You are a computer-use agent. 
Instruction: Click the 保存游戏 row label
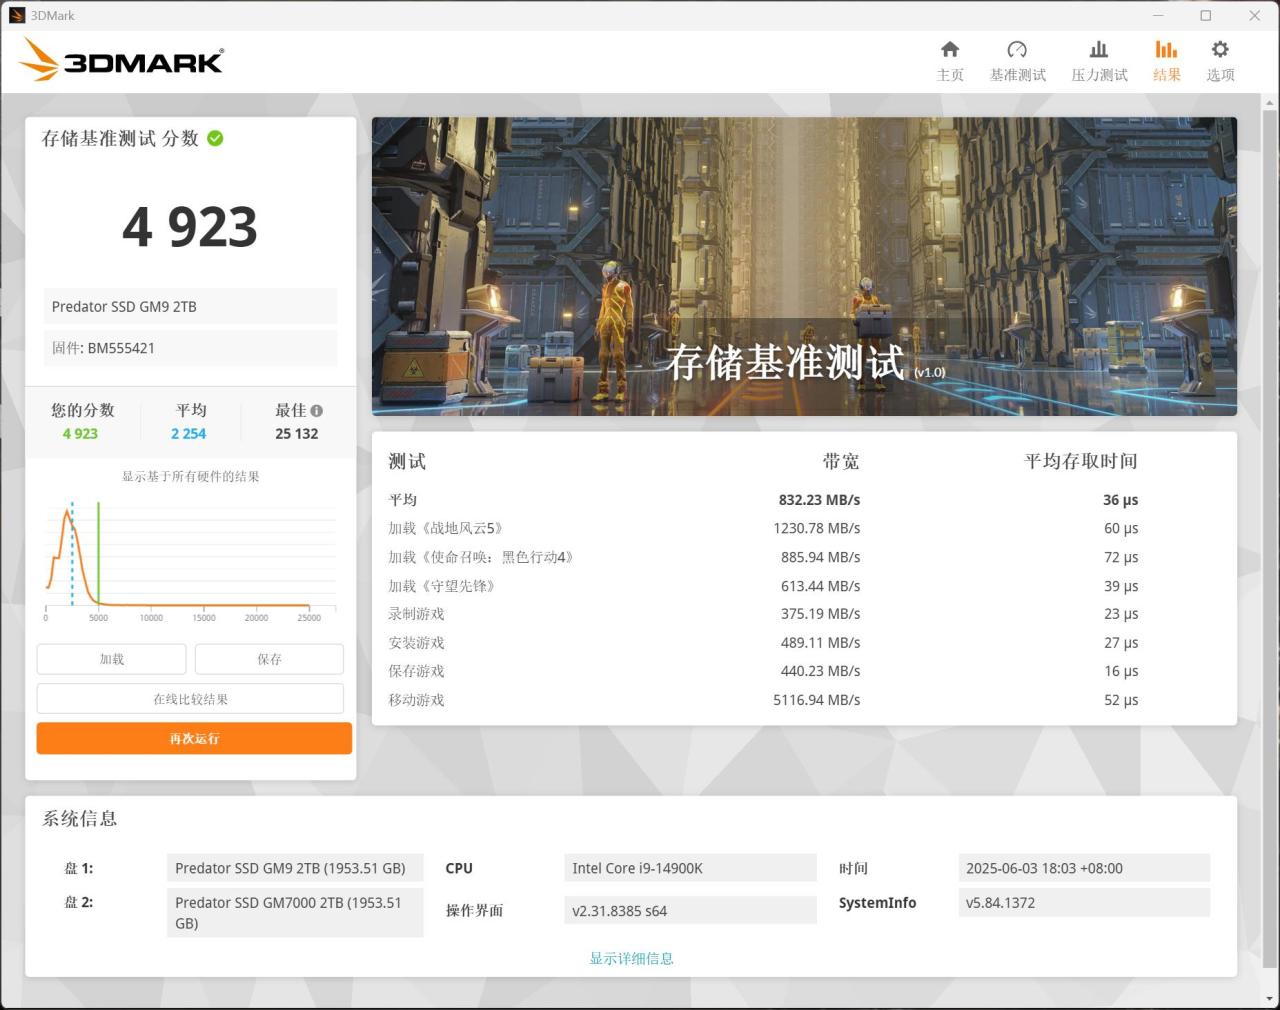pyautogui.click(x=416, y=671)
